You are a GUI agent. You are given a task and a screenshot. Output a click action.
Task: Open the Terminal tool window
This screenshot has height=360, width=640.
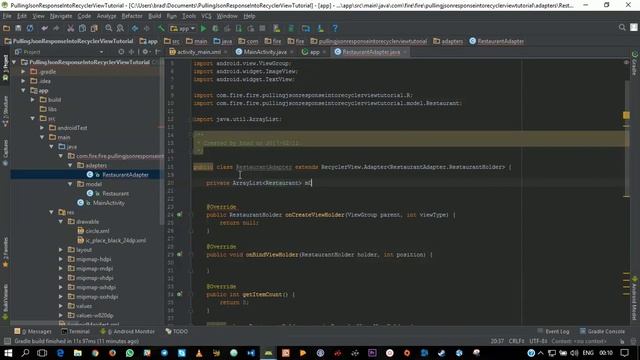76,331
